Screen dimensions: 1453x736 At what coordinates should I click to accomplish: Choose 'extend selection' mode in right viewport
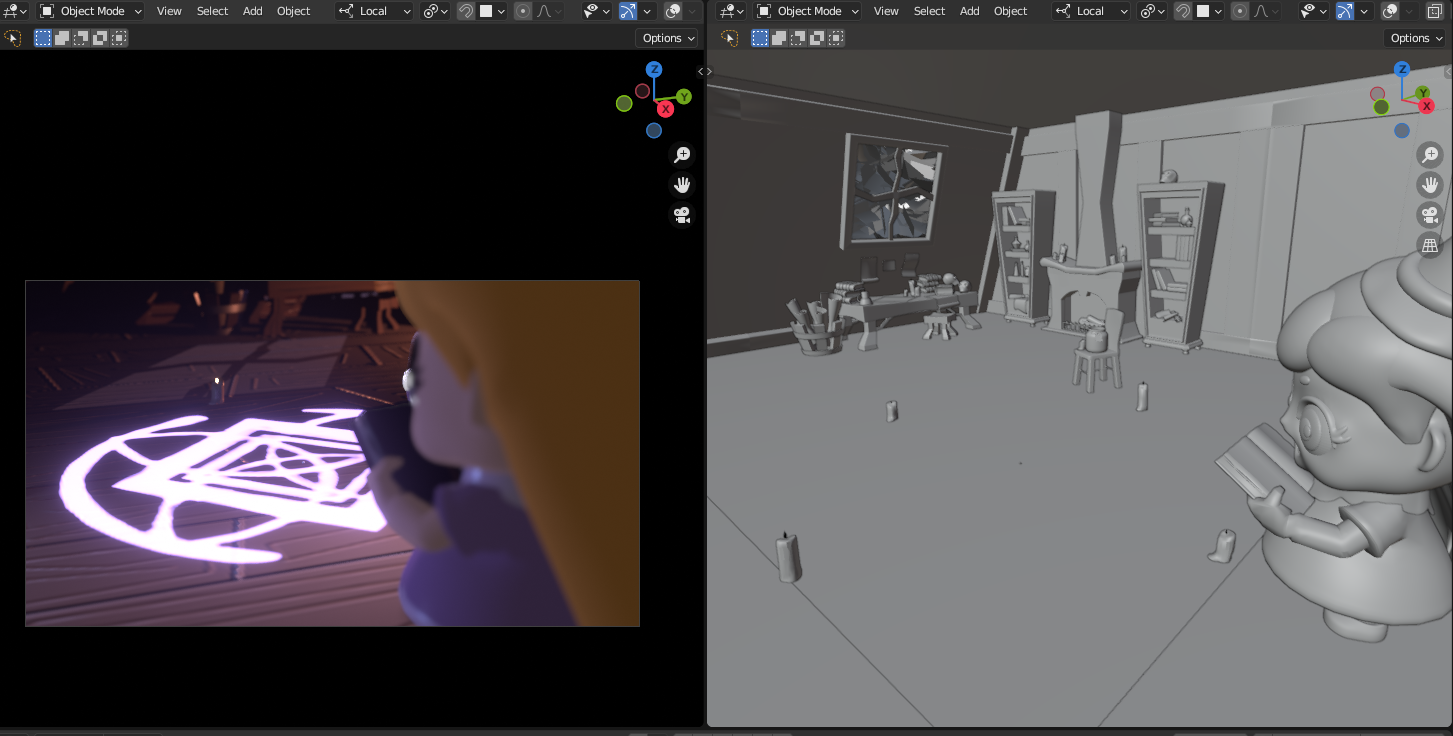coord(779,38)
